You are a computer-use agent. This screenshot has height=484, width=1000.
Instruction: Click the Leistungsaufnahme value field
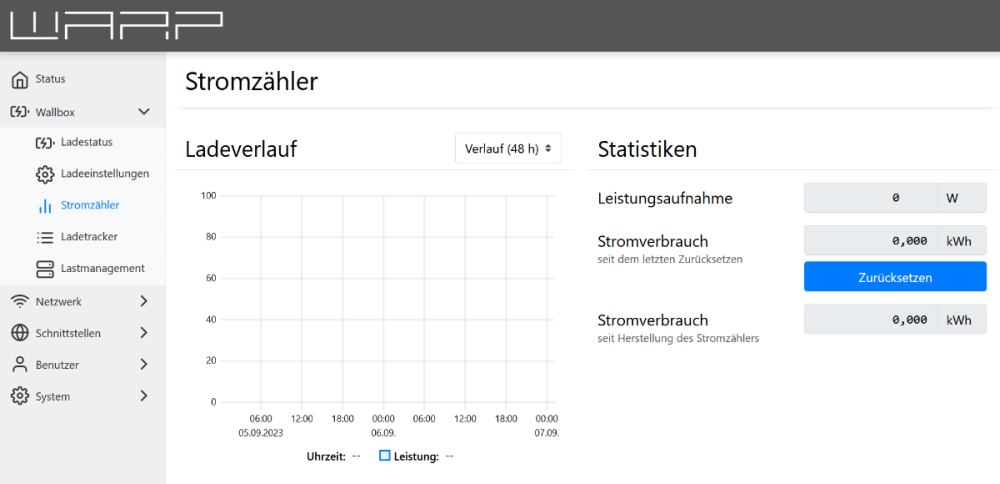coord(870,198)
